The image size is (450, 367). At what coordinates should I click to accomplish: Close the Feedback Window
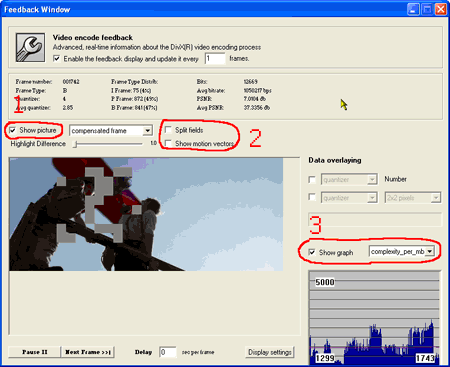441,9
